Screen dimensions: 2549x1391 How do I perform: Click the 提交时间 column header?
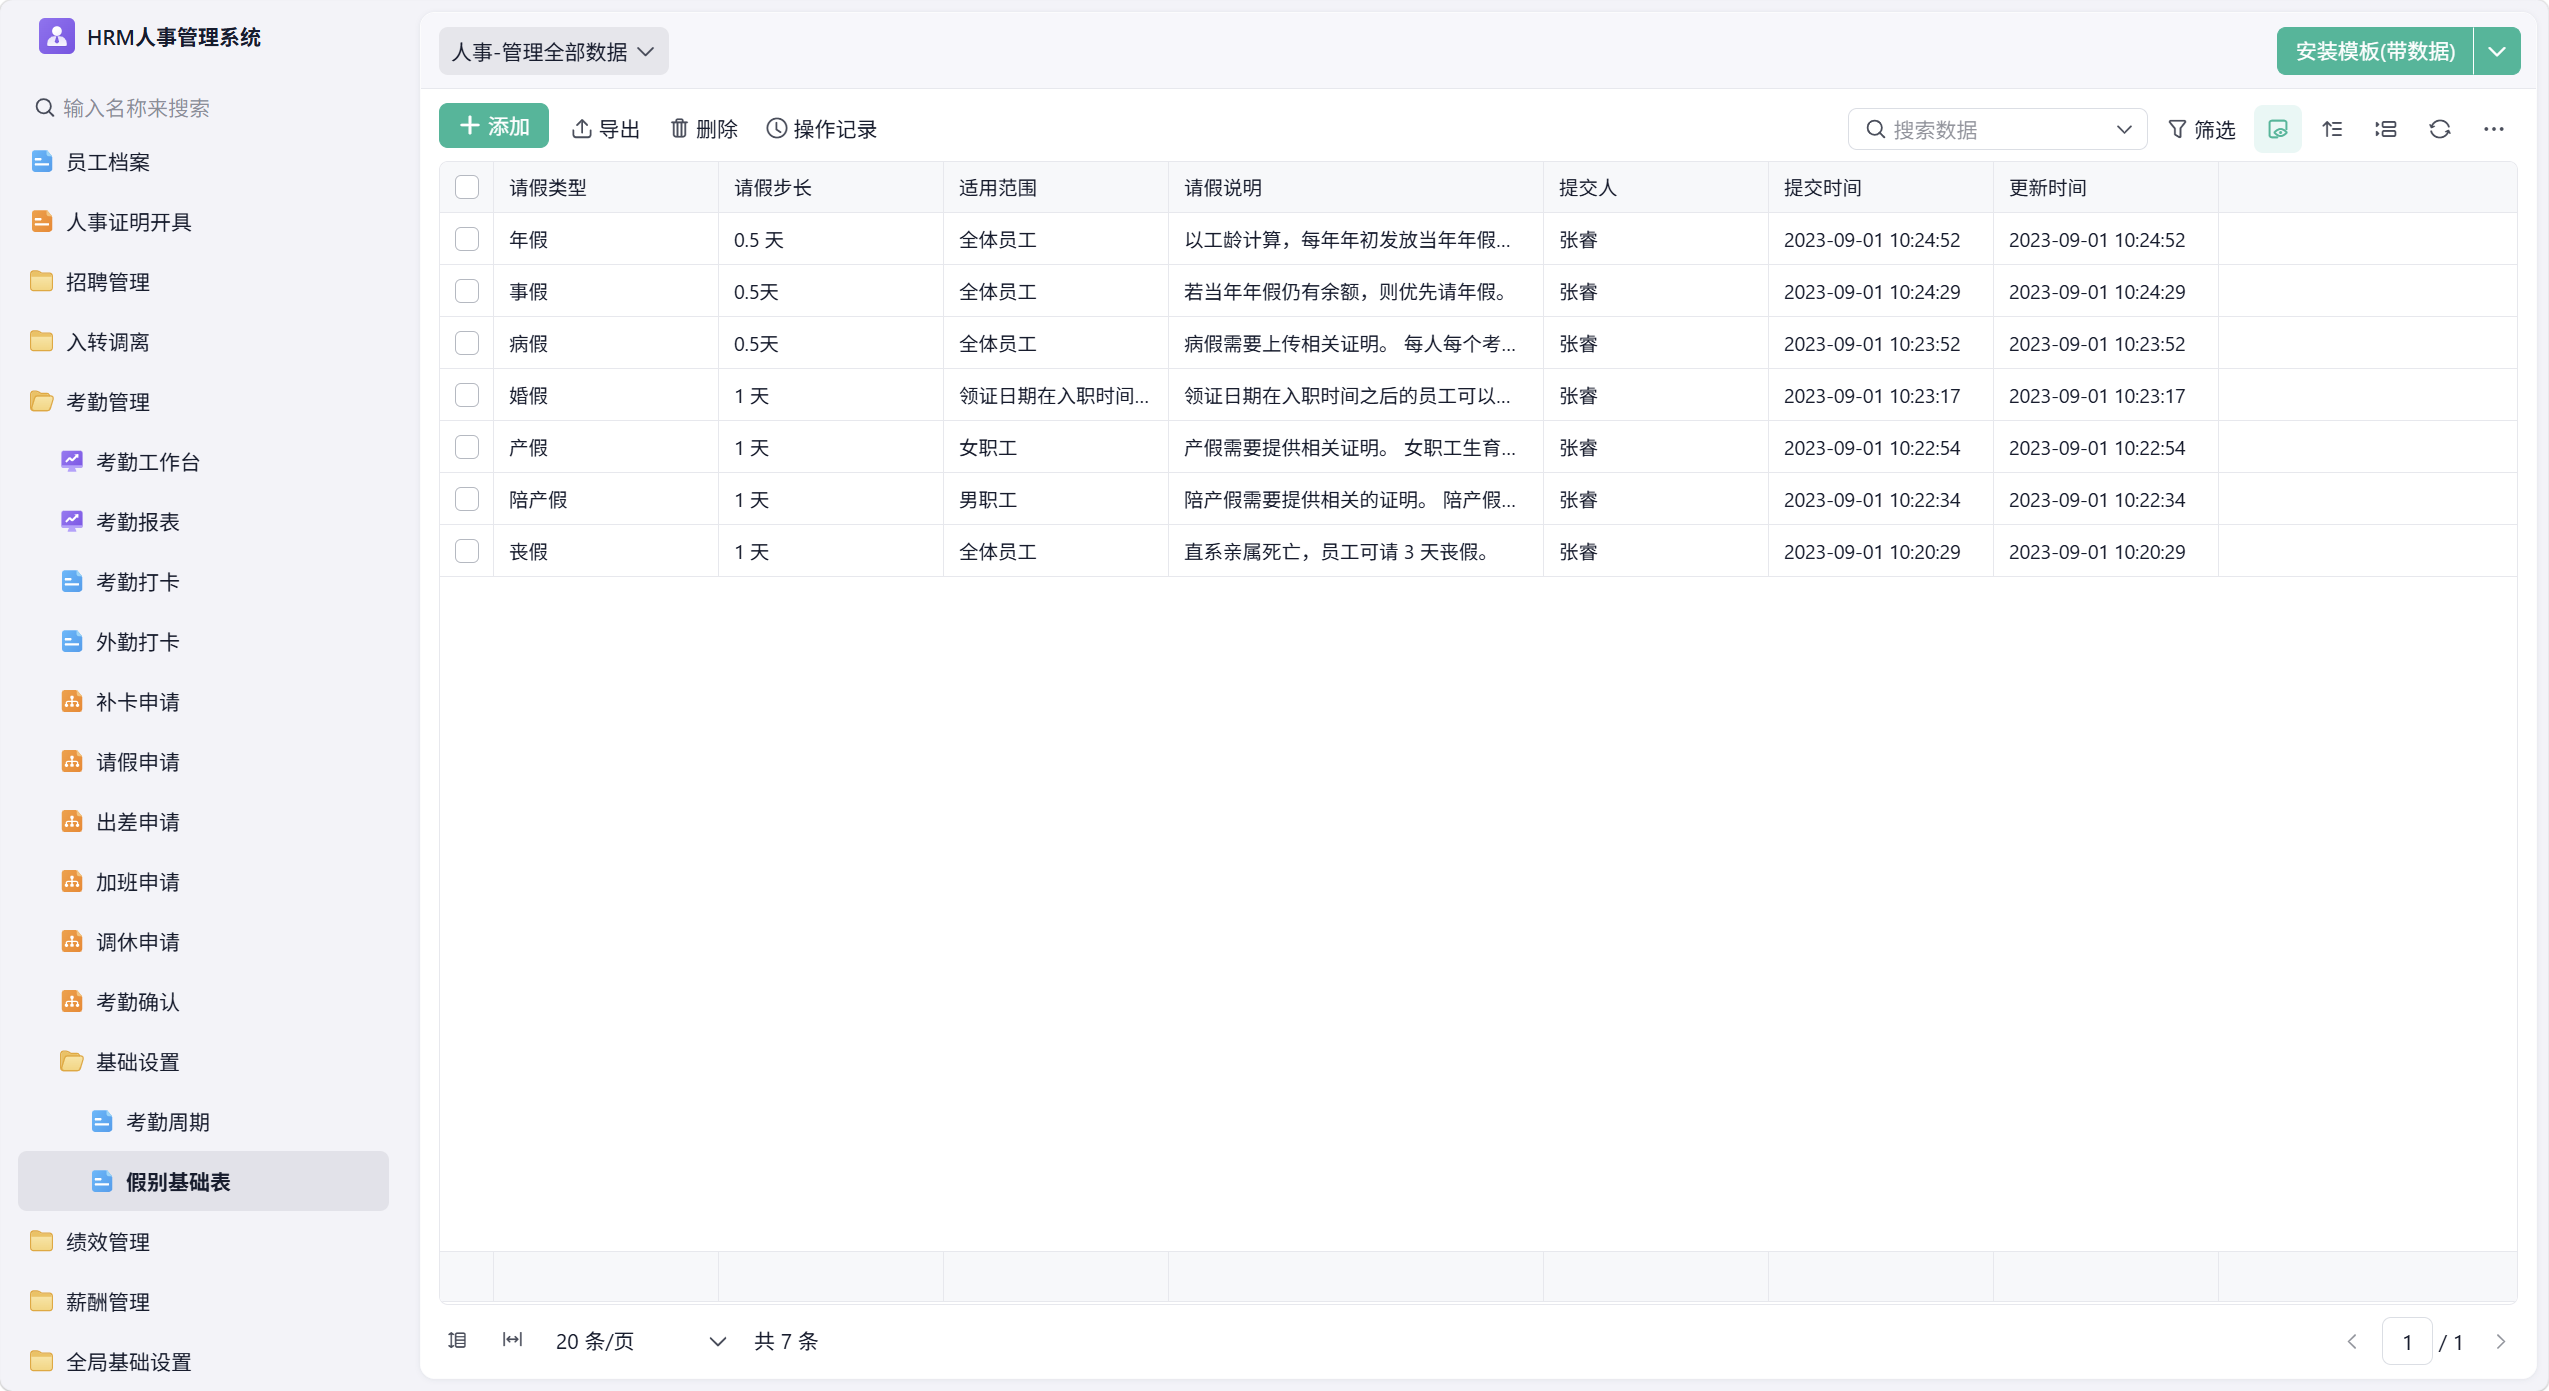pyautogui.click(x=1881, y=187)
